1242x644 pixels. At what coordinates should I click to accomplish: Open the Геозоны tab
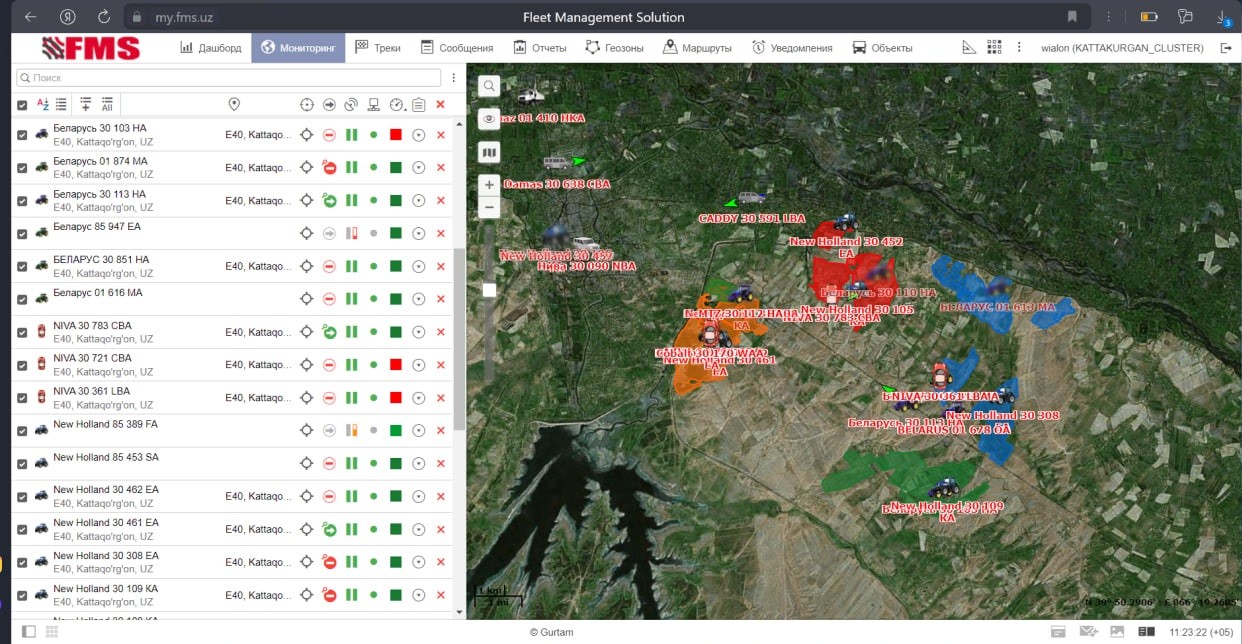614,48
